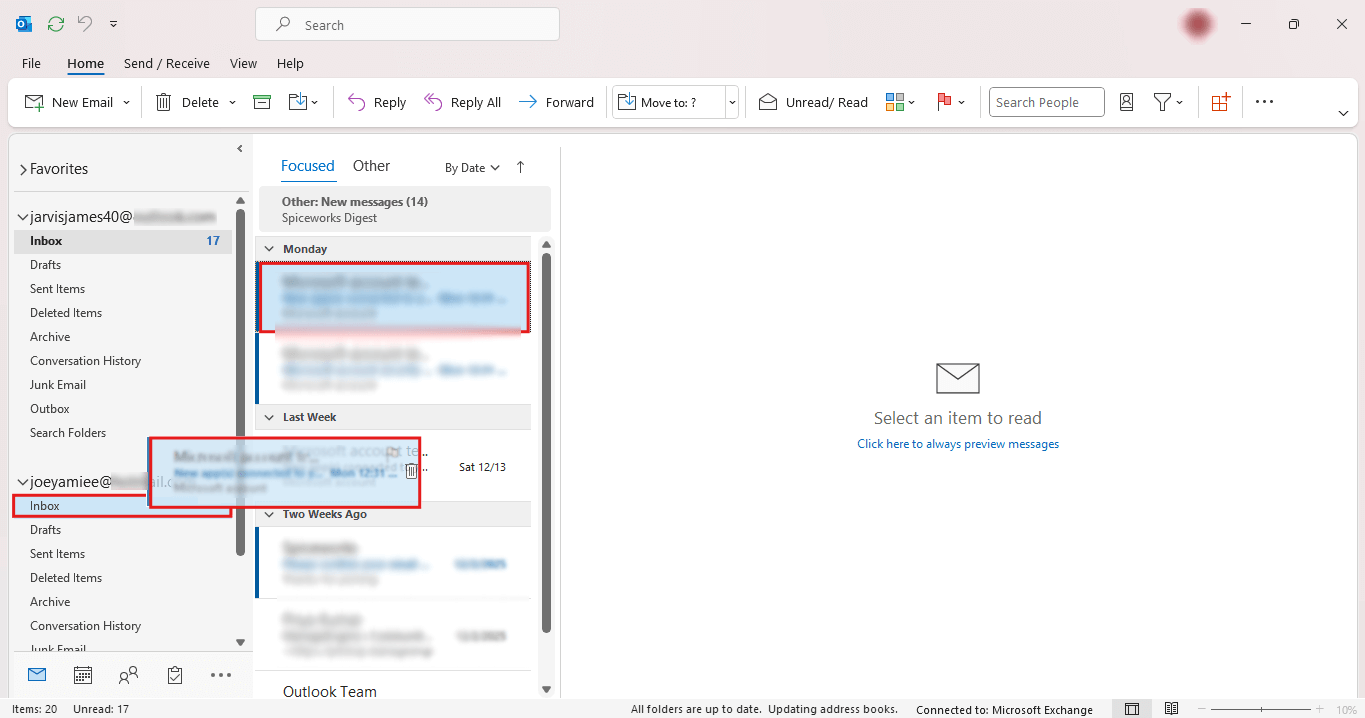Toggle Unread/Read on the selected message
The height and width of the screenshot is (718, 1365).
pos(812,101)
